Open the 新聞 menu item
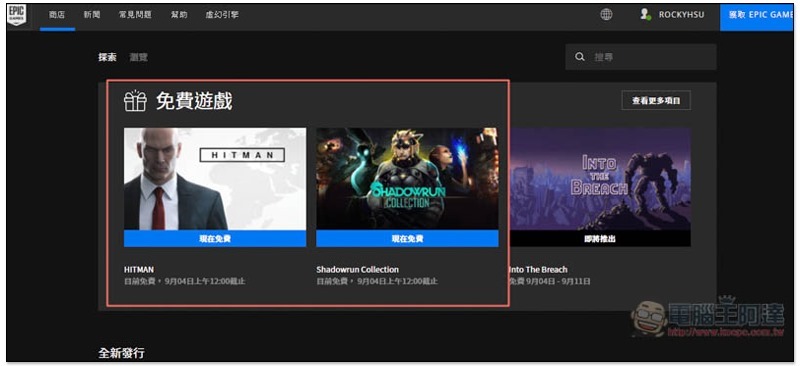The height and width of the screenshot is (366, 800). [x=92, y=15]
